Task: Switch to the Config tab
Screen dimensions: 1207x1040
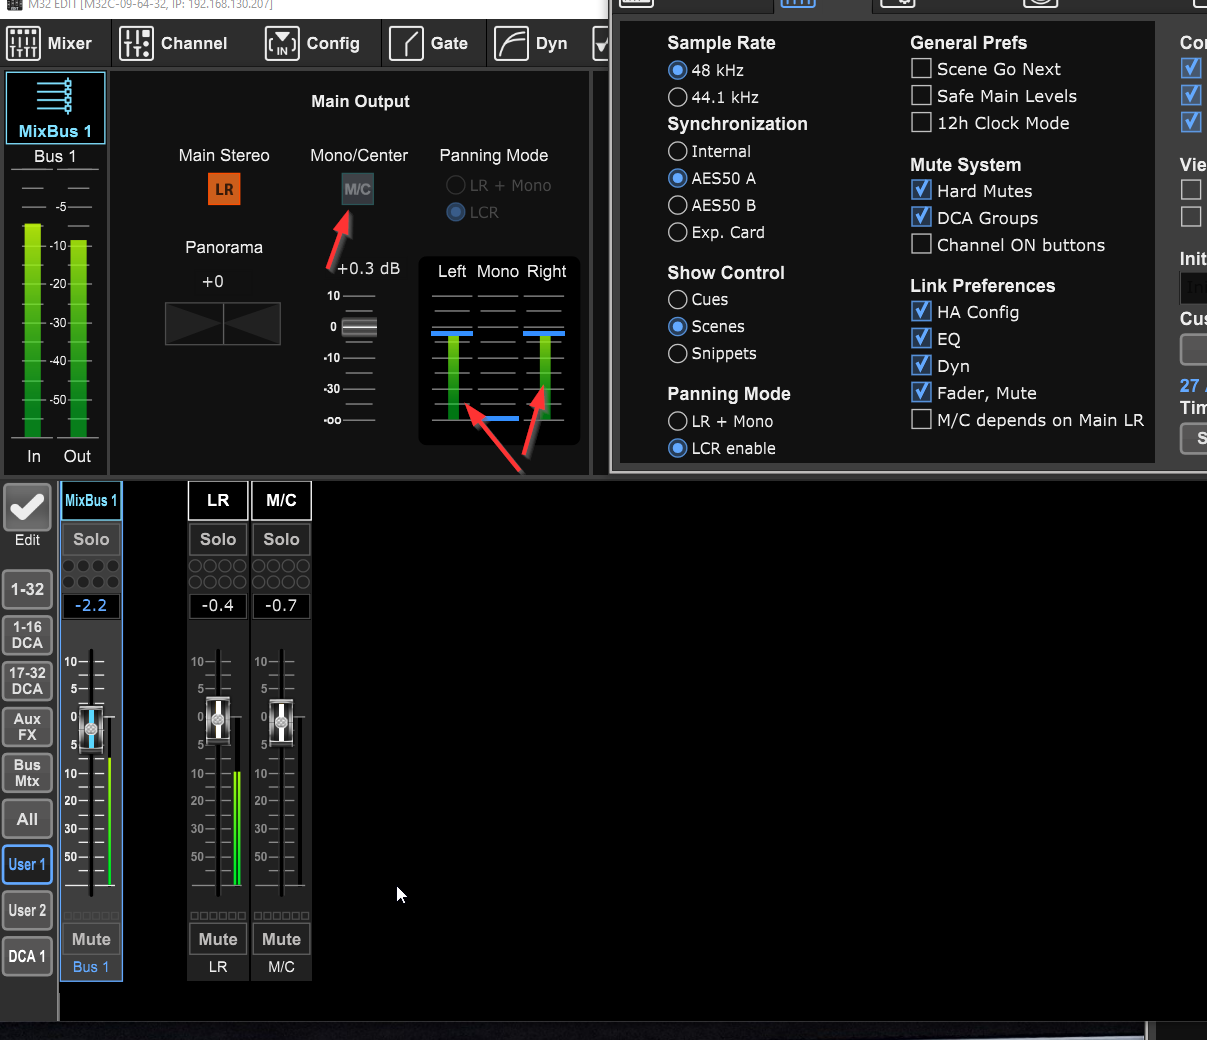Action: pos(312,44)
